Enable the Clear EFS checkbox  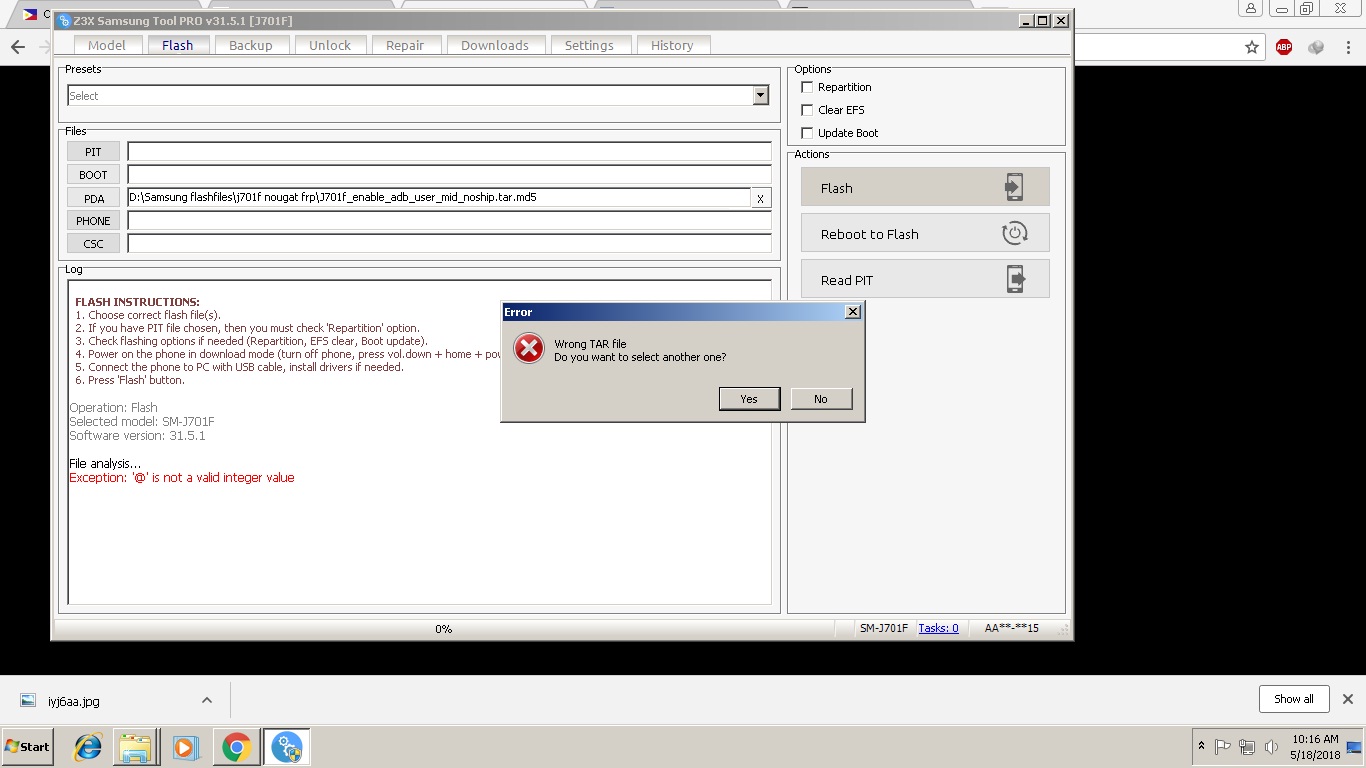pos(807,110)
